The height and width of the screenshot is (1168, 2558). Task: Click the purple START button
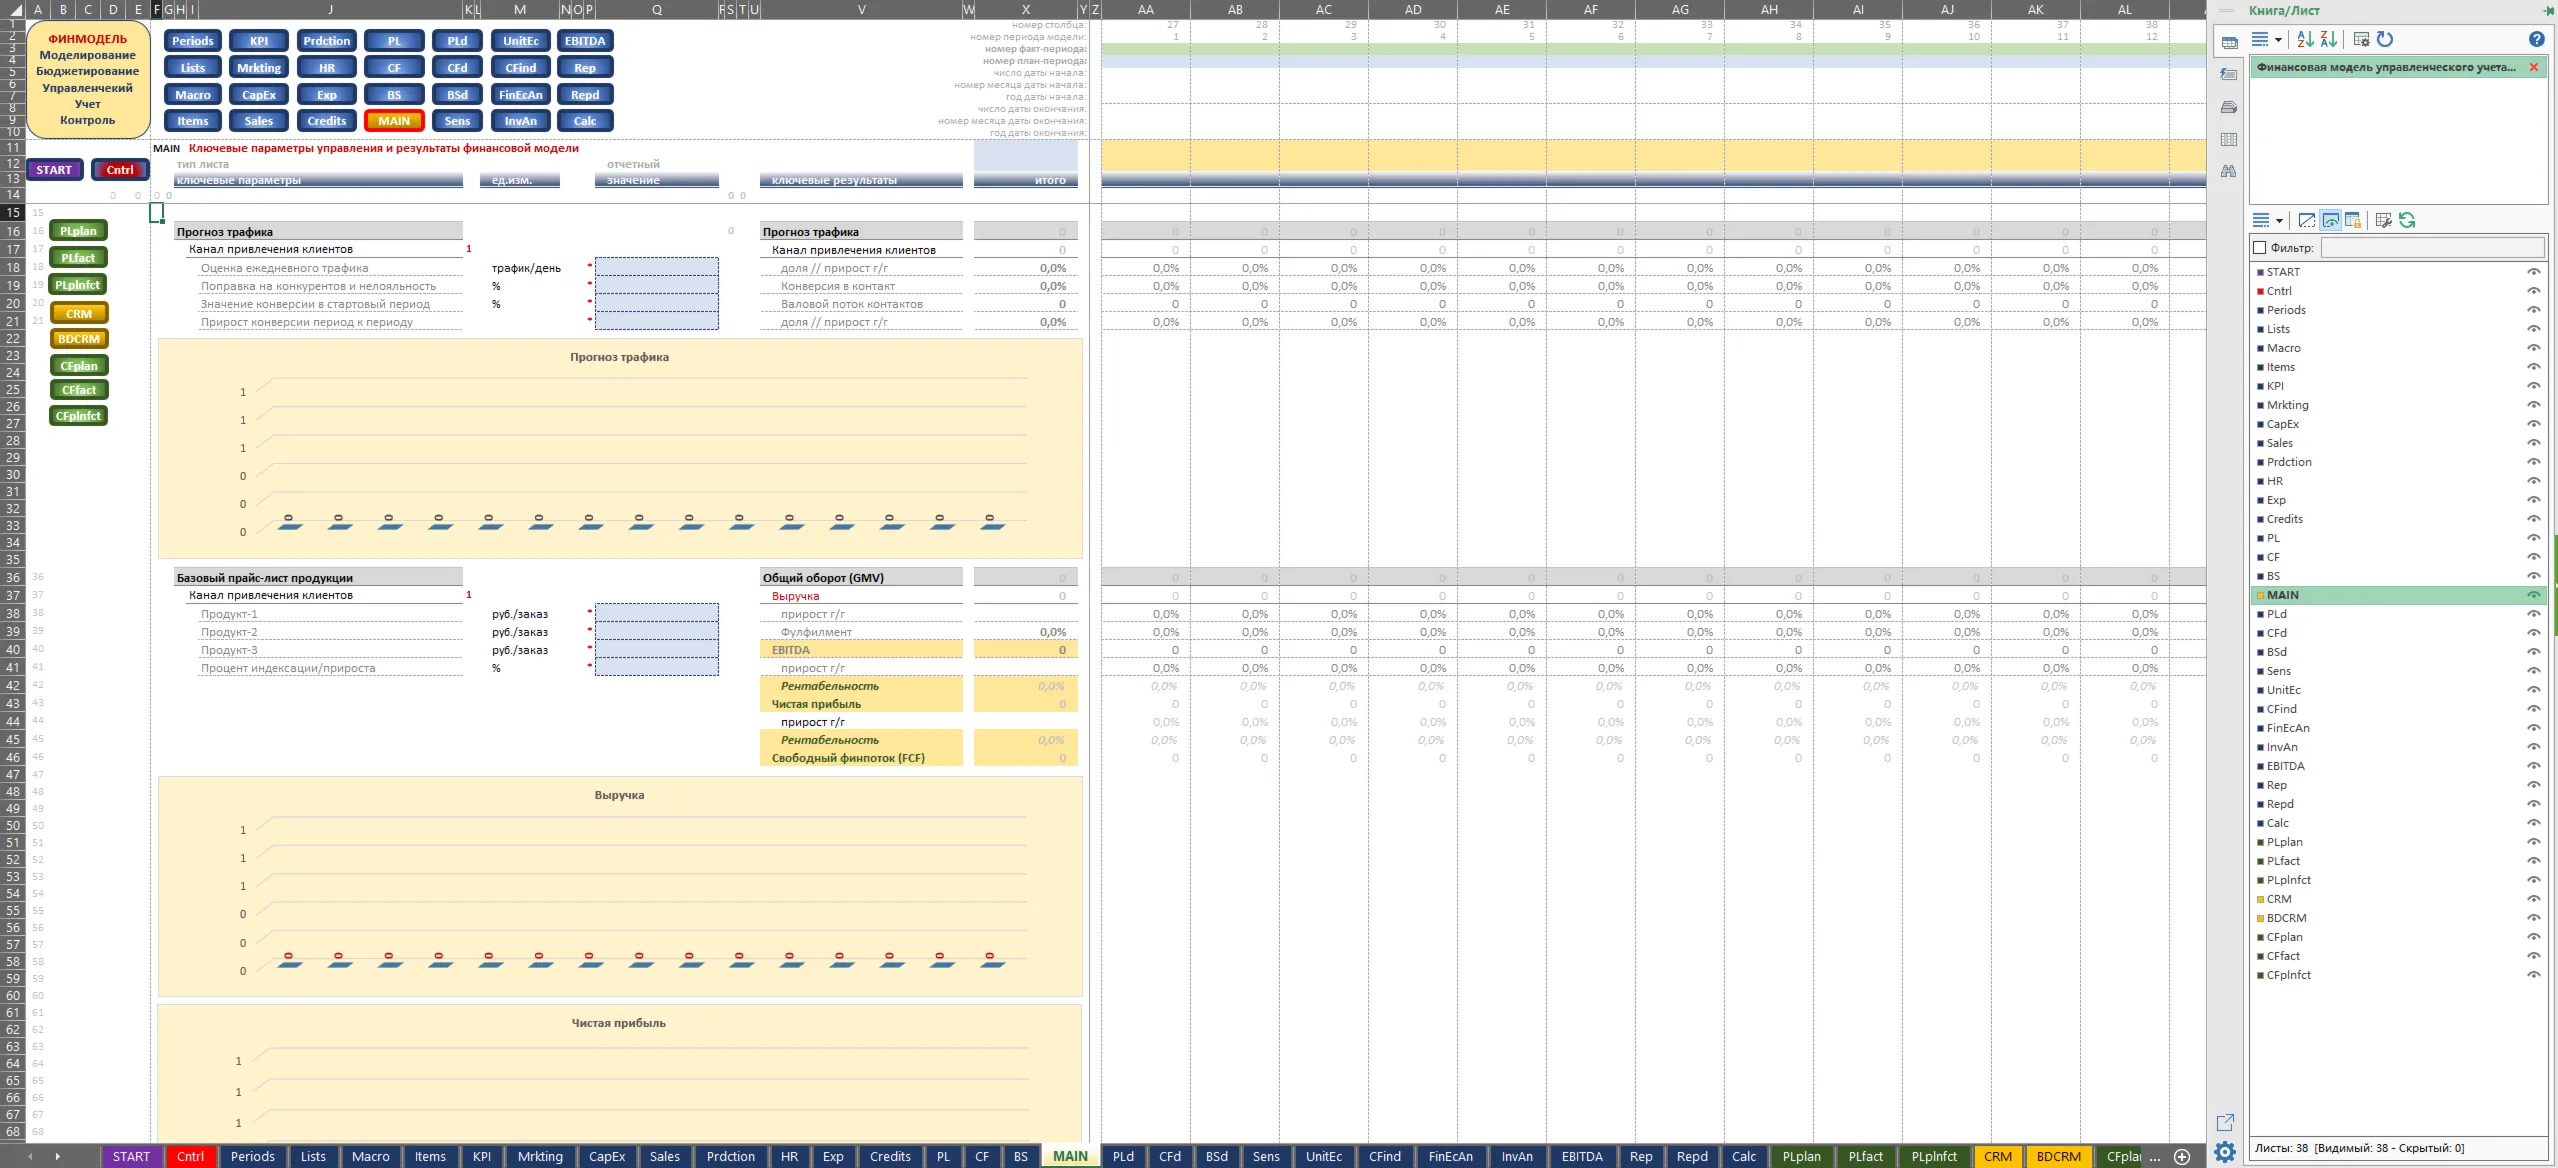(54, 170)
